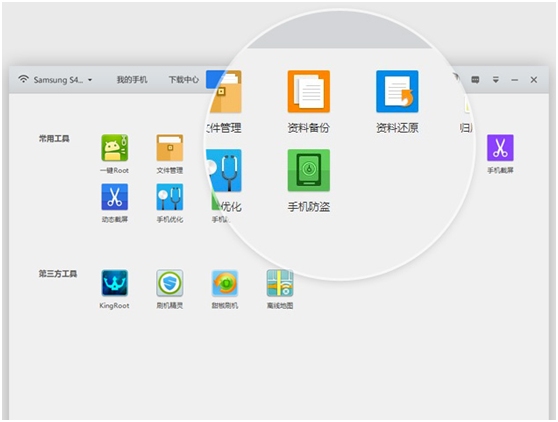
Task: Launch 动态截屏 blue scissors icon
Action: [x=115, y=197]
